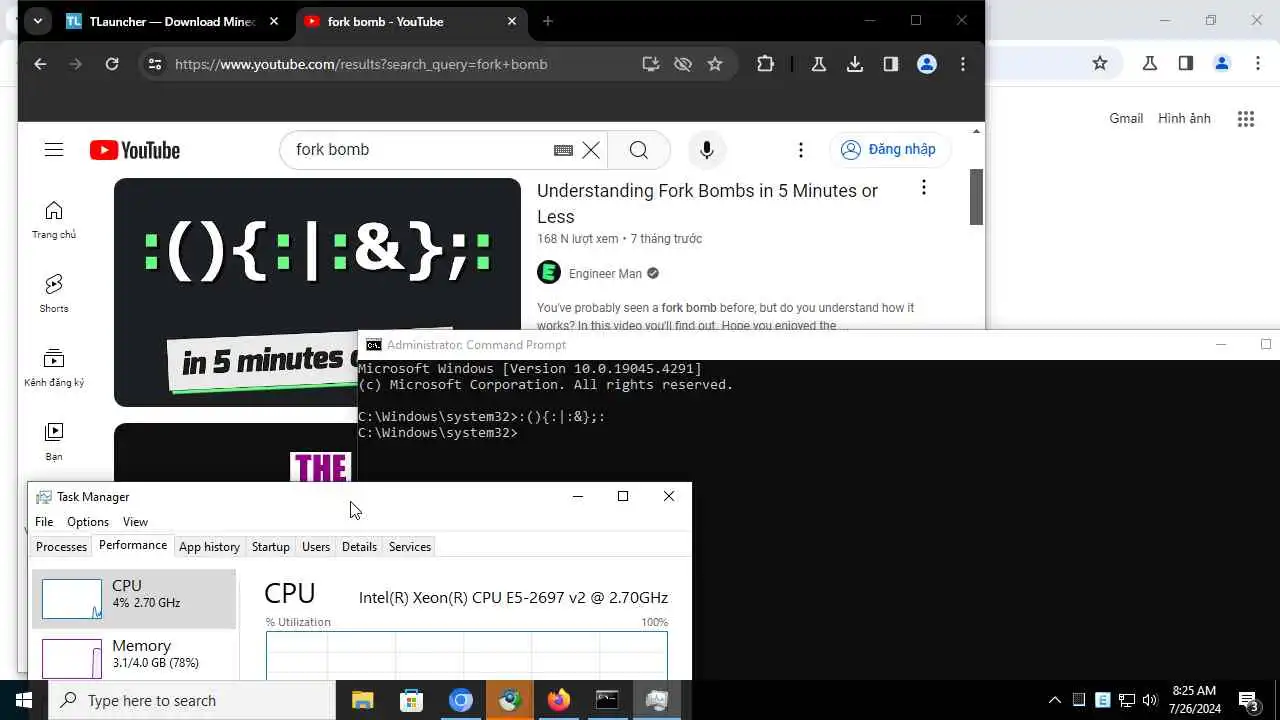Click the YouTube magnifier search button

[639, 150]
